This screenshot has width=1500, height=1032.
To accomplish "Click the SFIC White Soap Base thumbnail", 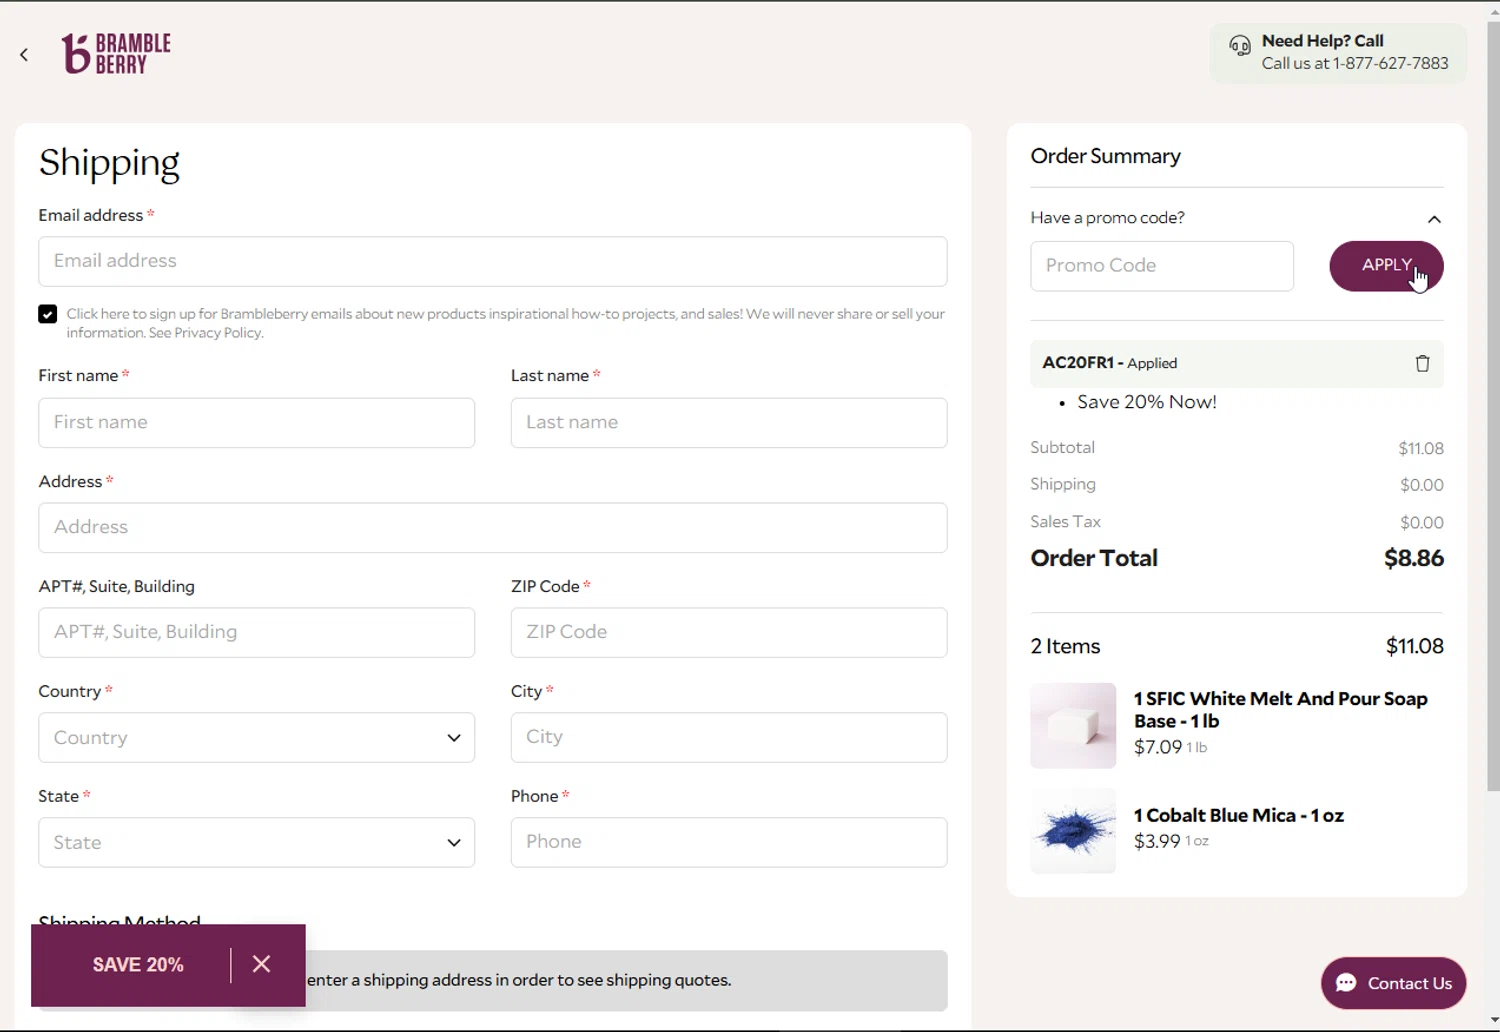I will [x=1073, y=725].
